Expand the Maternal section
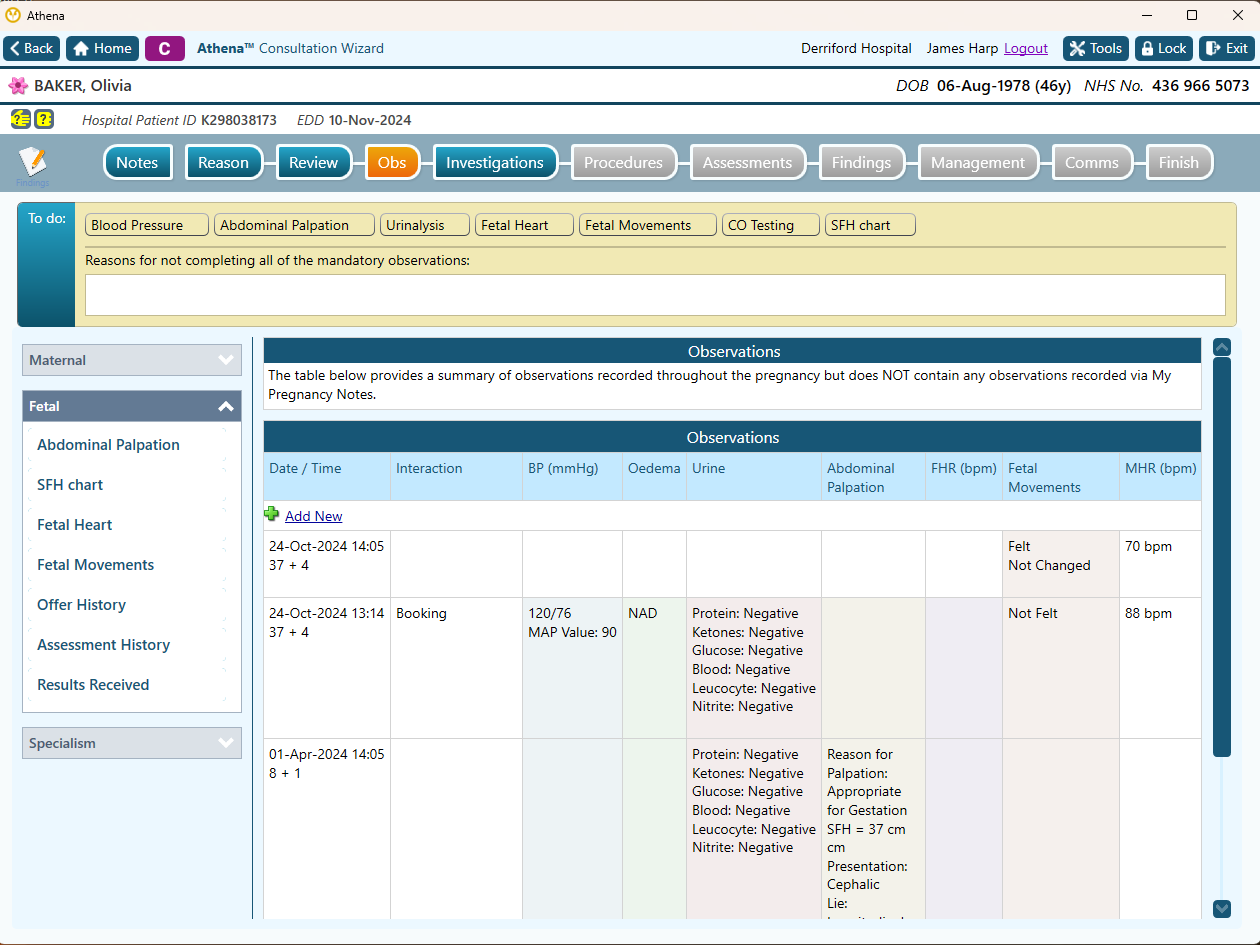Image resolution: width=1260 pixels, height=945 pixels. pyautogui.click(x=132, y=360)
